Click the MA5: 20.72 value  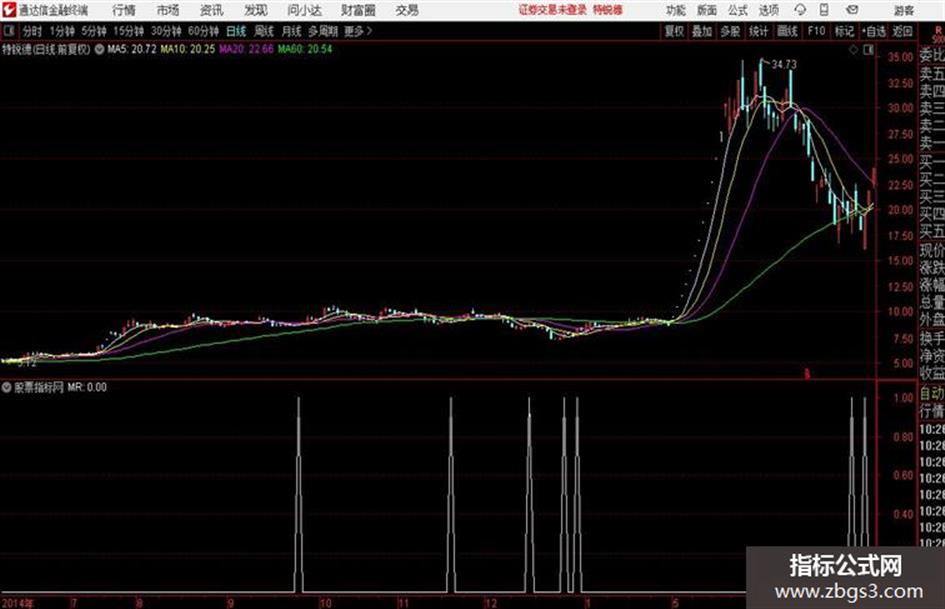tap(132, 49)
